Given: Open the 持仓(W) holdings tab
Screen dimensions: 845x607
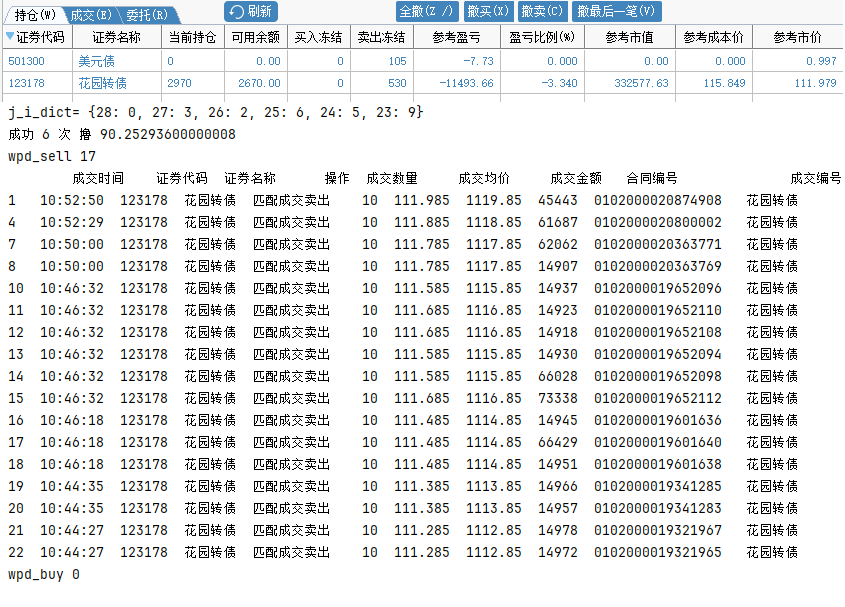Looking at the screenshot, I should (x=34, y=15).
